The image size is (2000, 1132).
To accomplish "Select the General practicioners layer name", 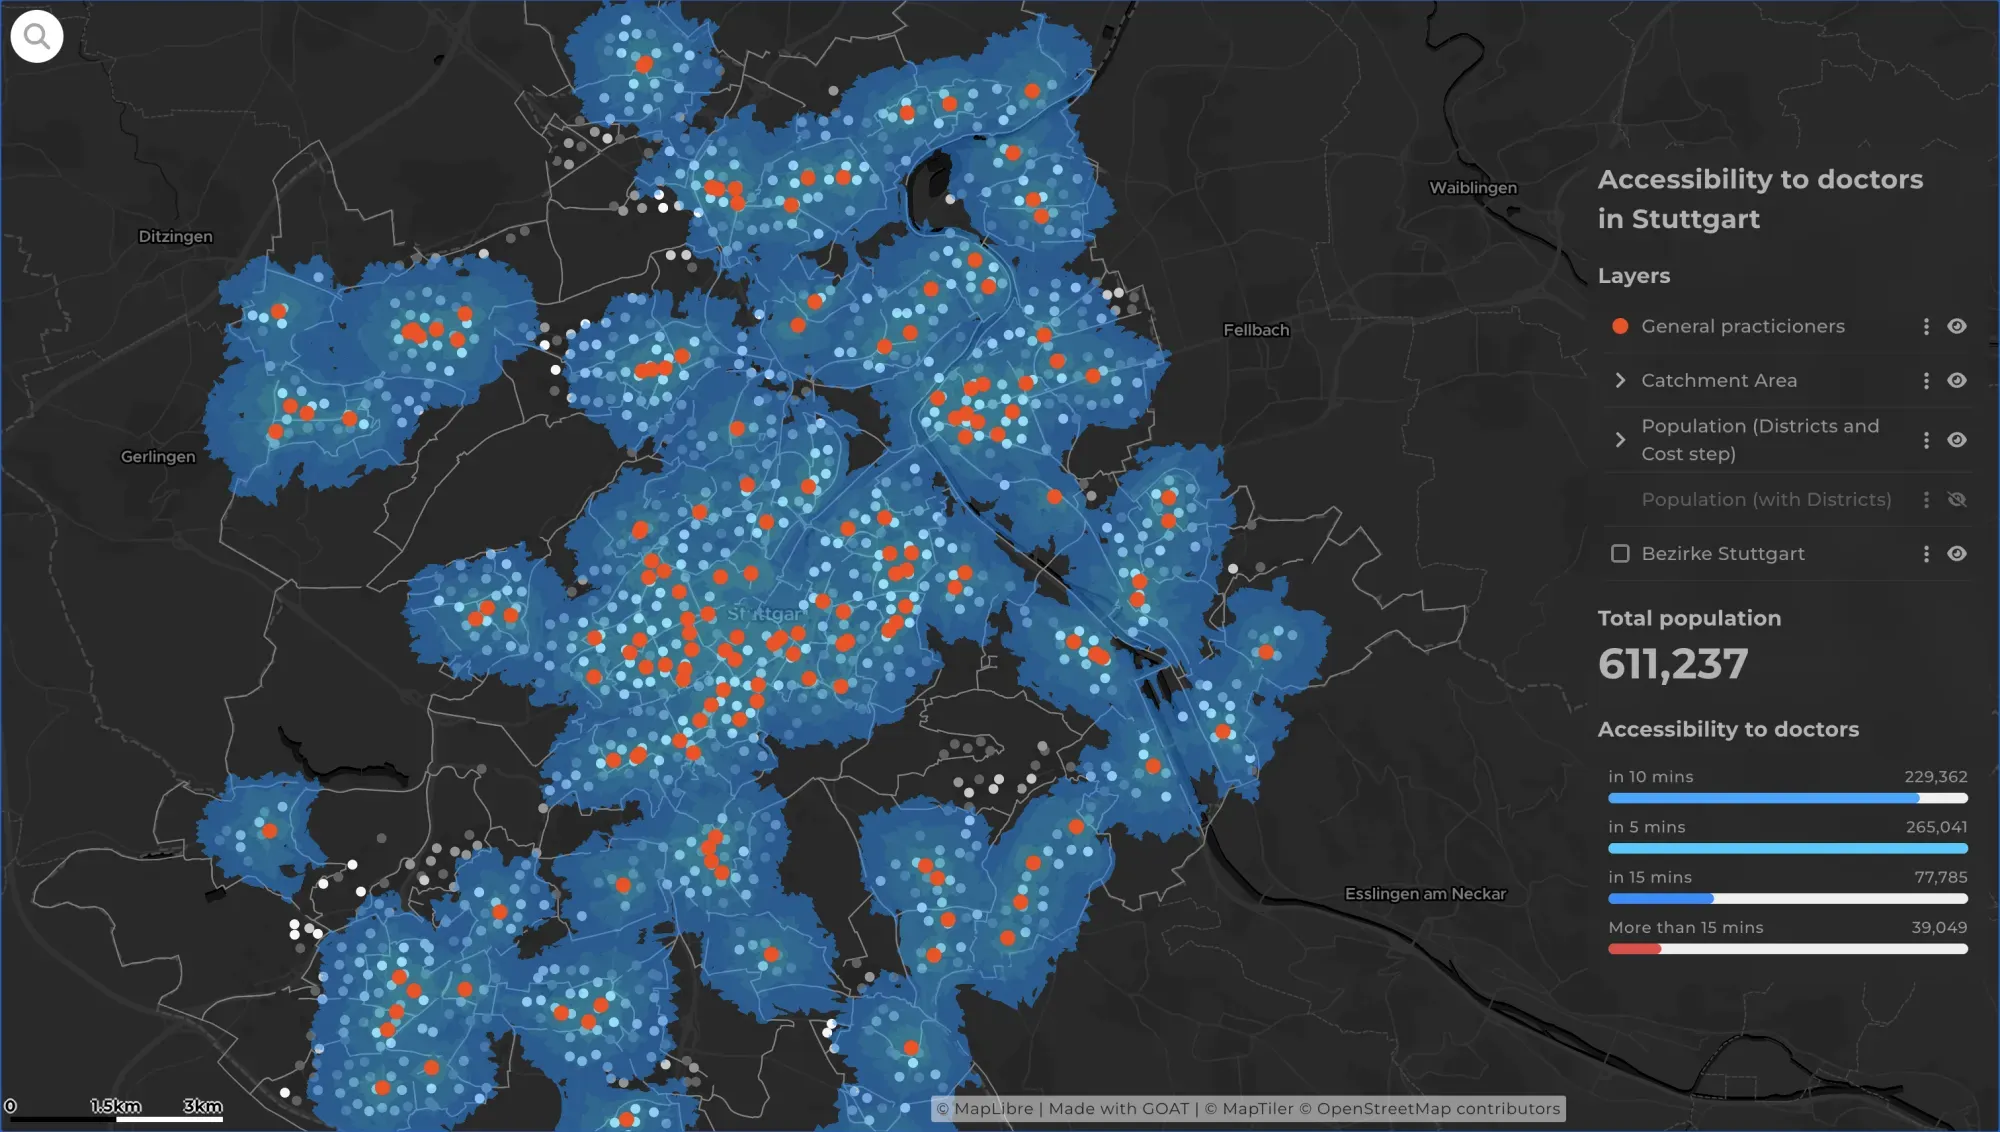I will coord(1743,326).
